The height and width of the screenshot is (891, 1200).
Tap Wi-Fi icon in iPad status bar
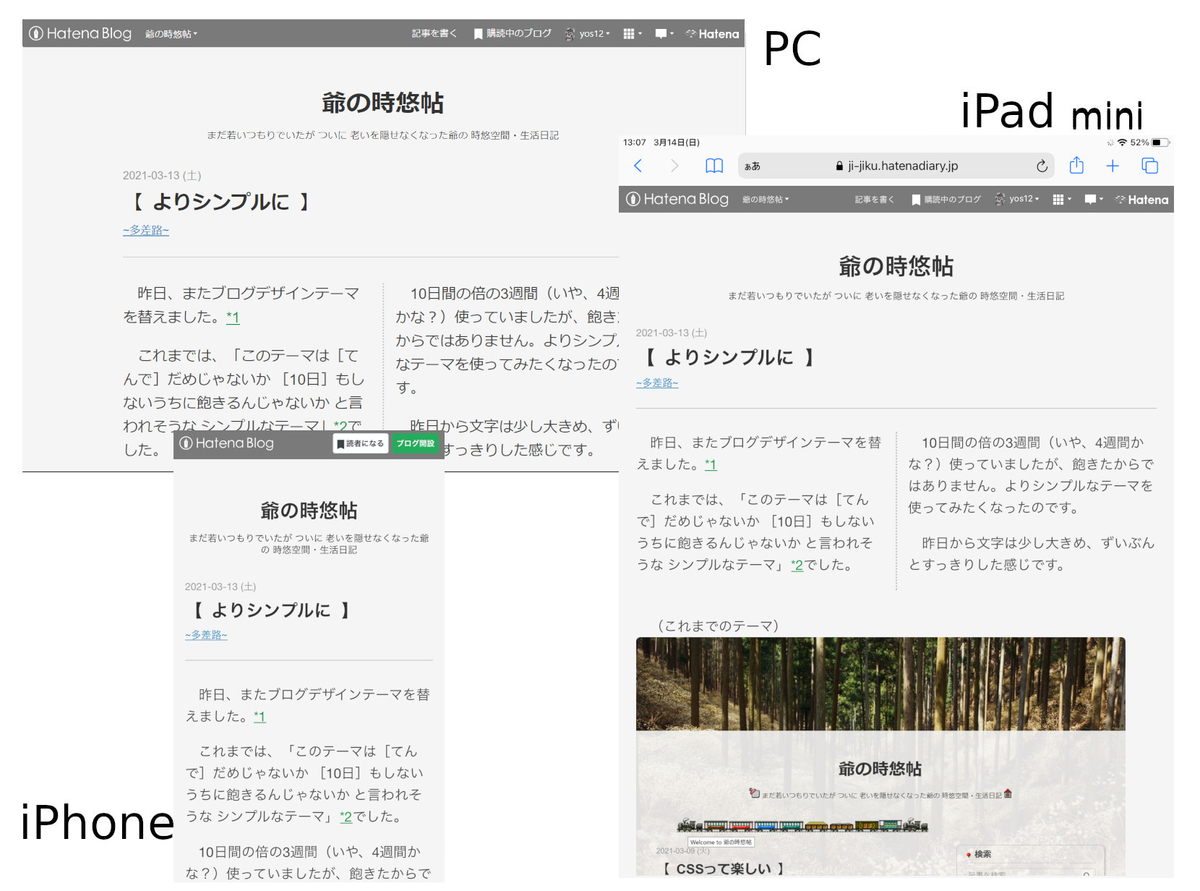[x=1123, y=143]
